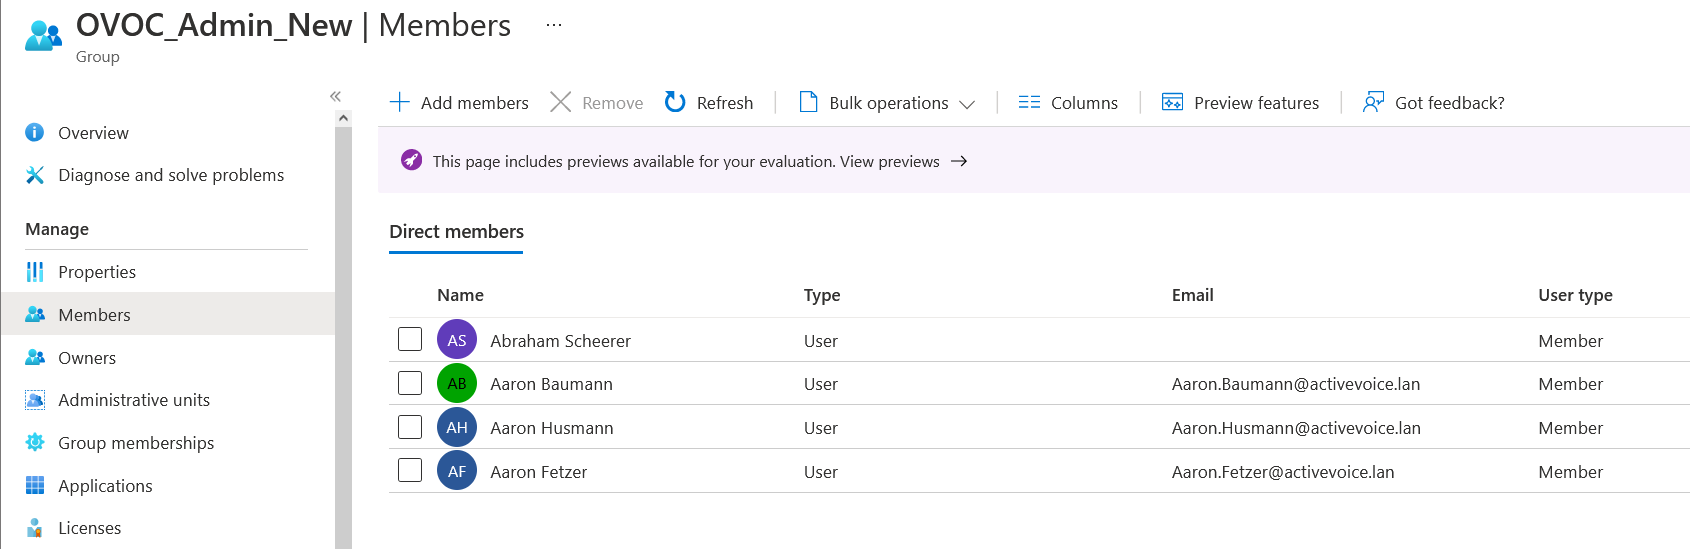This screenshot has height=549, width=1690.
Task: Click the Add members plus icon
Action: click(400, 102)
